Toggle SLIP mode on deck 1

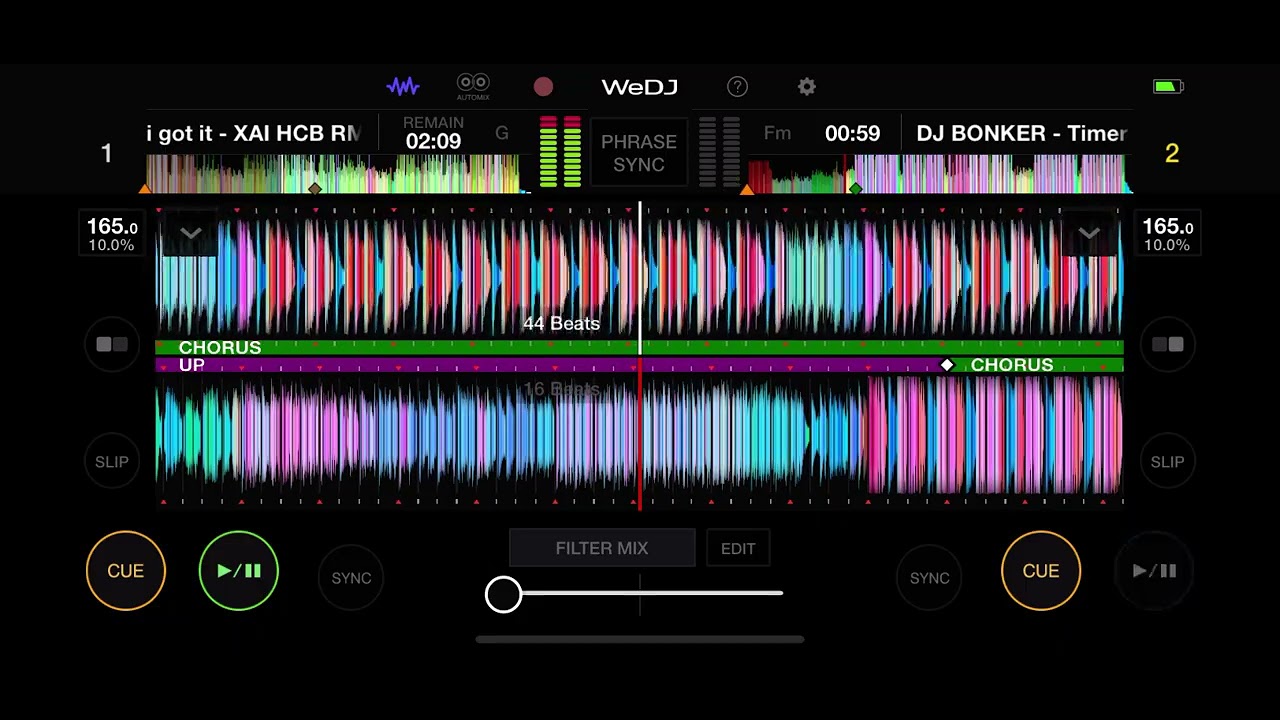[x=112, y=461]
